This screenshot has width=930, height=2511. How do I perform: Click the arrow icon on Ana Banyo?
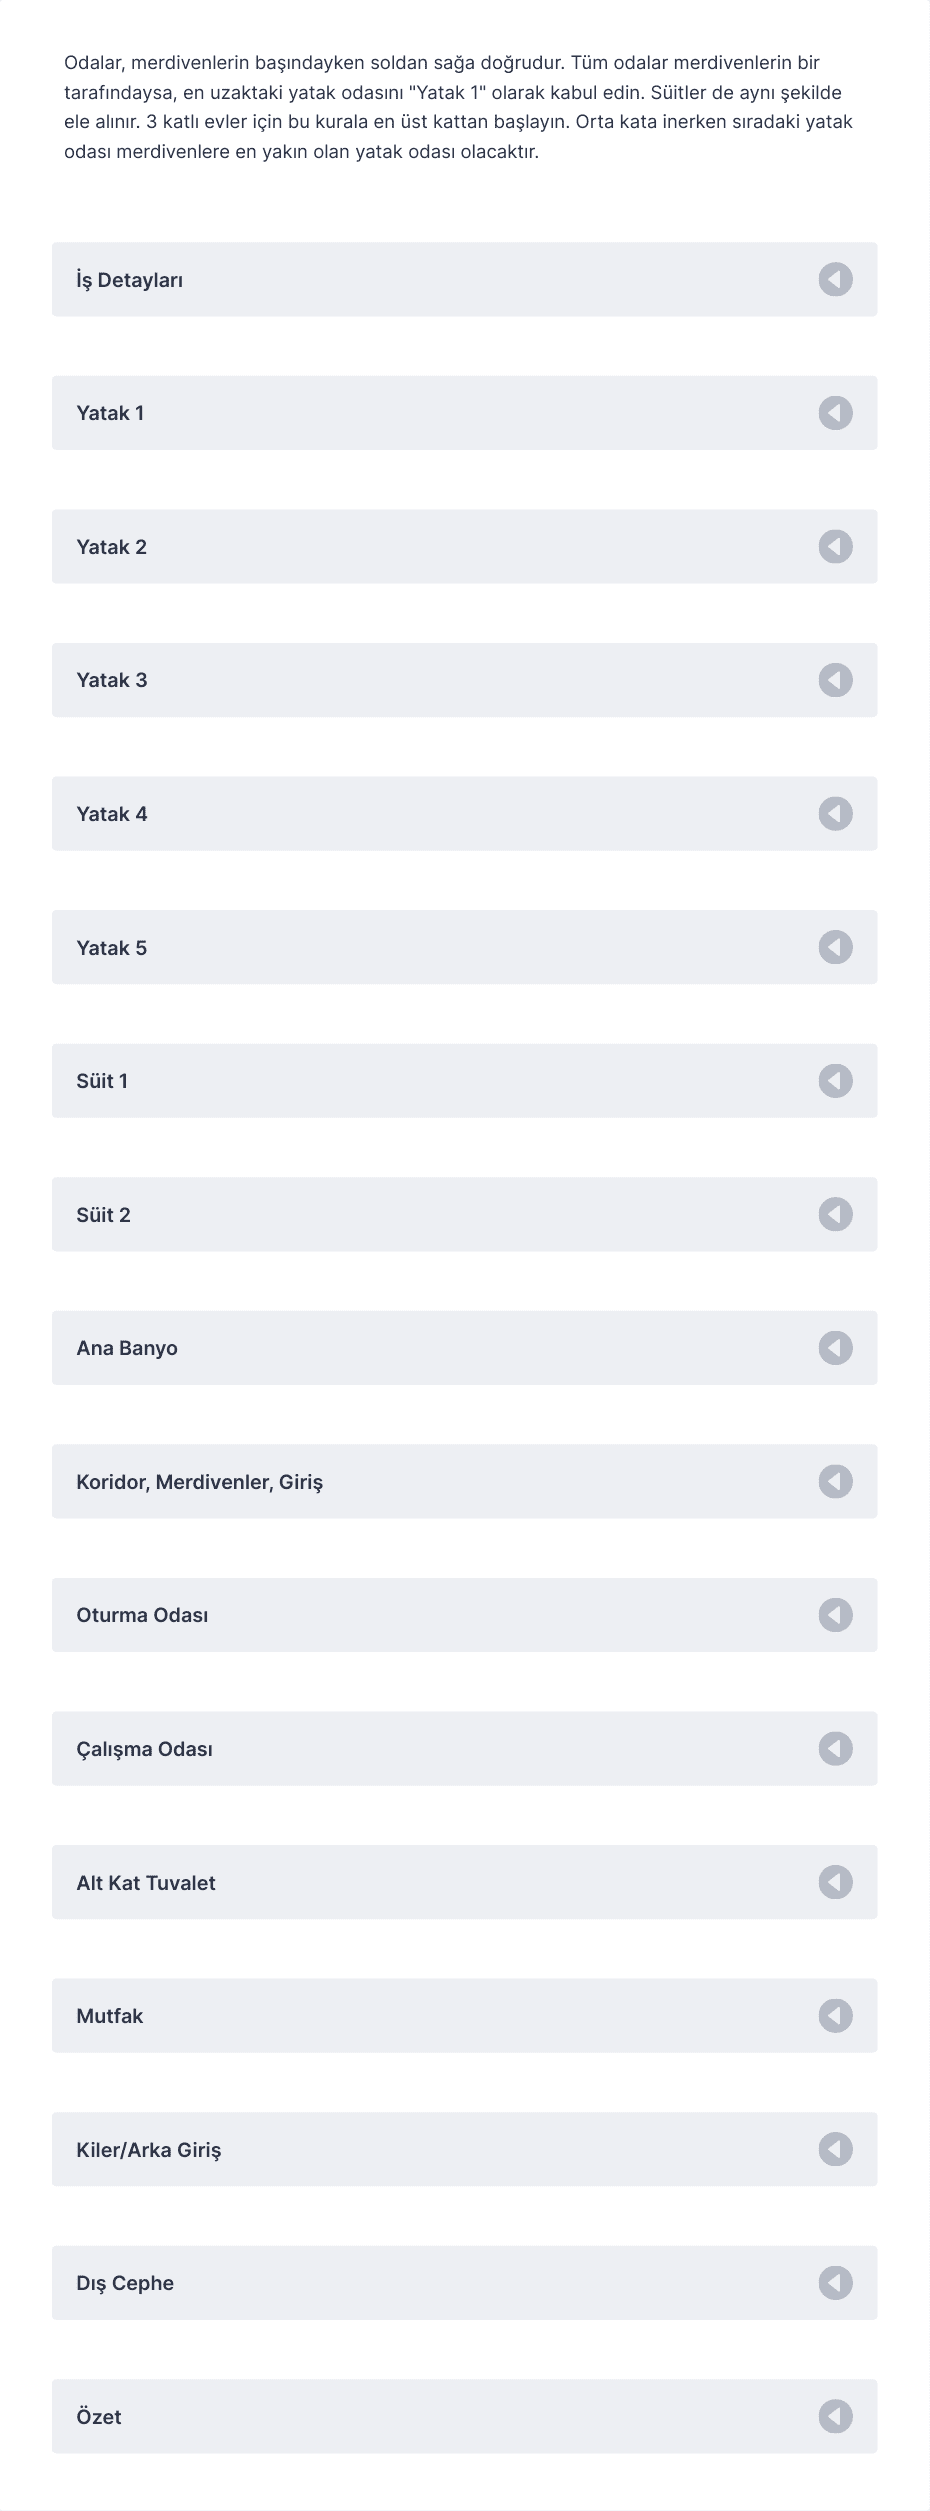tap(835, 1347)
